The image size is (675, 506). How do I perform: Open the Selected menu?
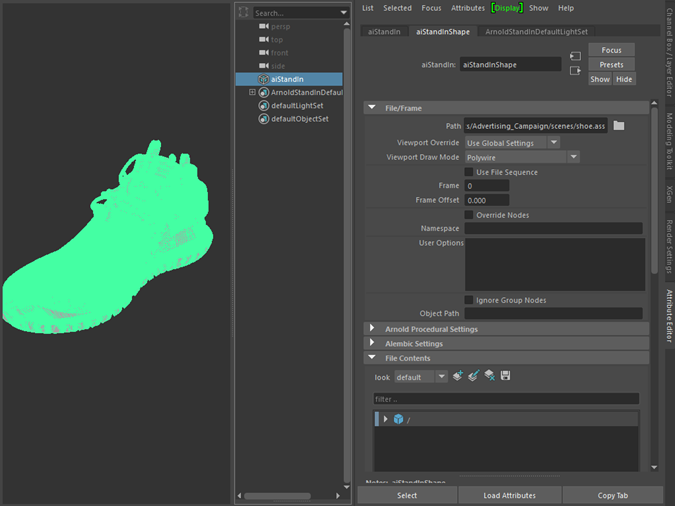[397, 8]
